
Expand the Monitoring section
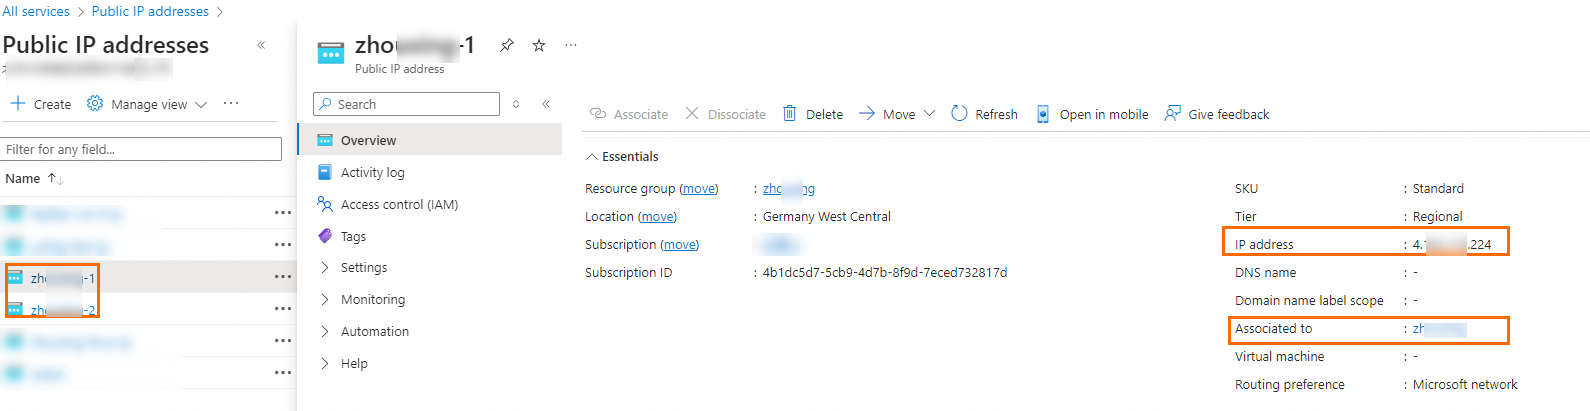coord(325,300)
